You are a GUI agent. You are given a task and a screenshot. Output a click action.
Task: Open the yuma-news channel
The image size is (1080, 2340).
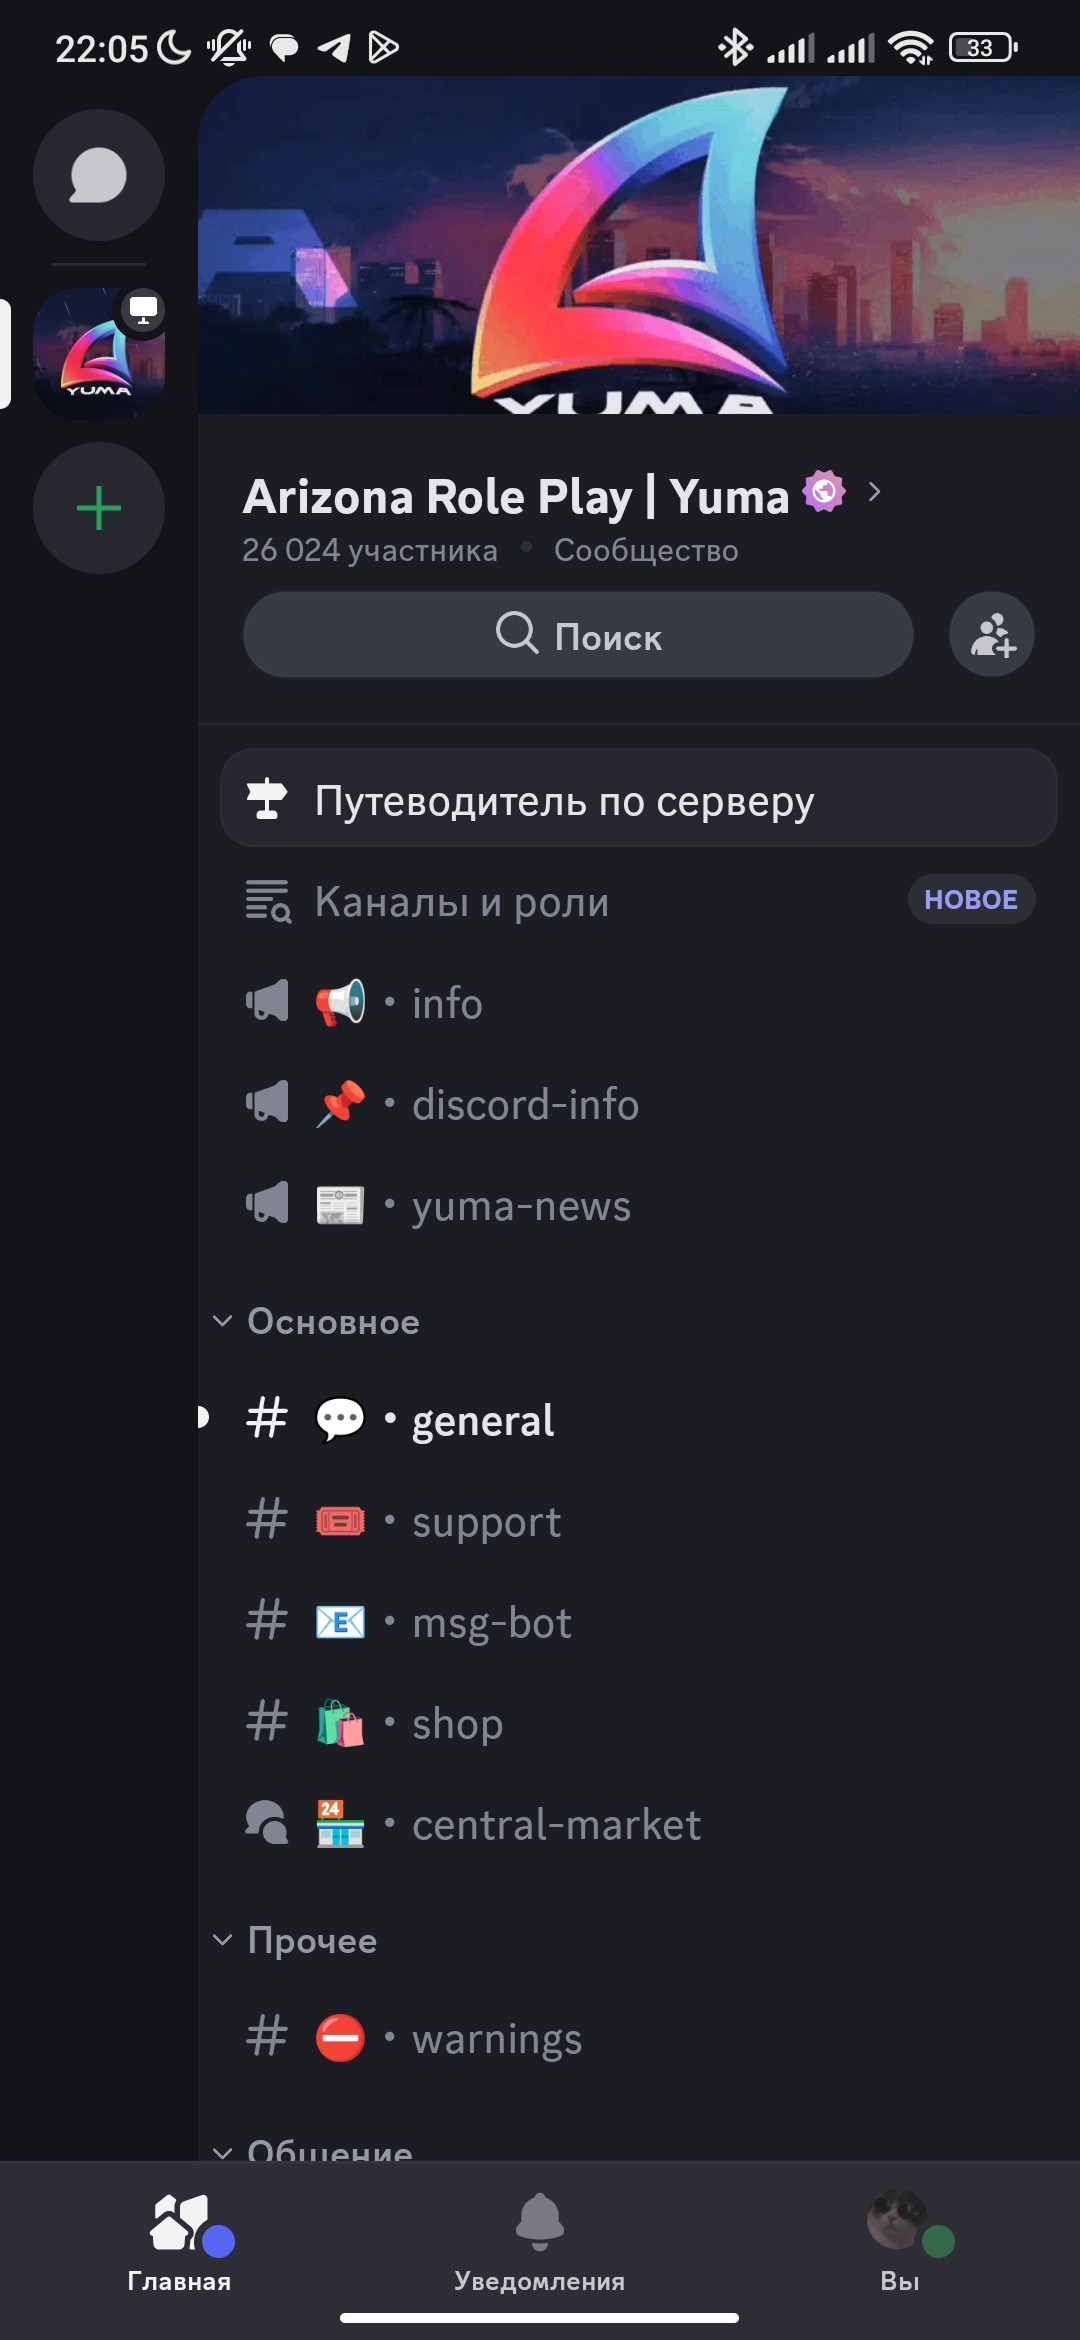pos(521,1206)
